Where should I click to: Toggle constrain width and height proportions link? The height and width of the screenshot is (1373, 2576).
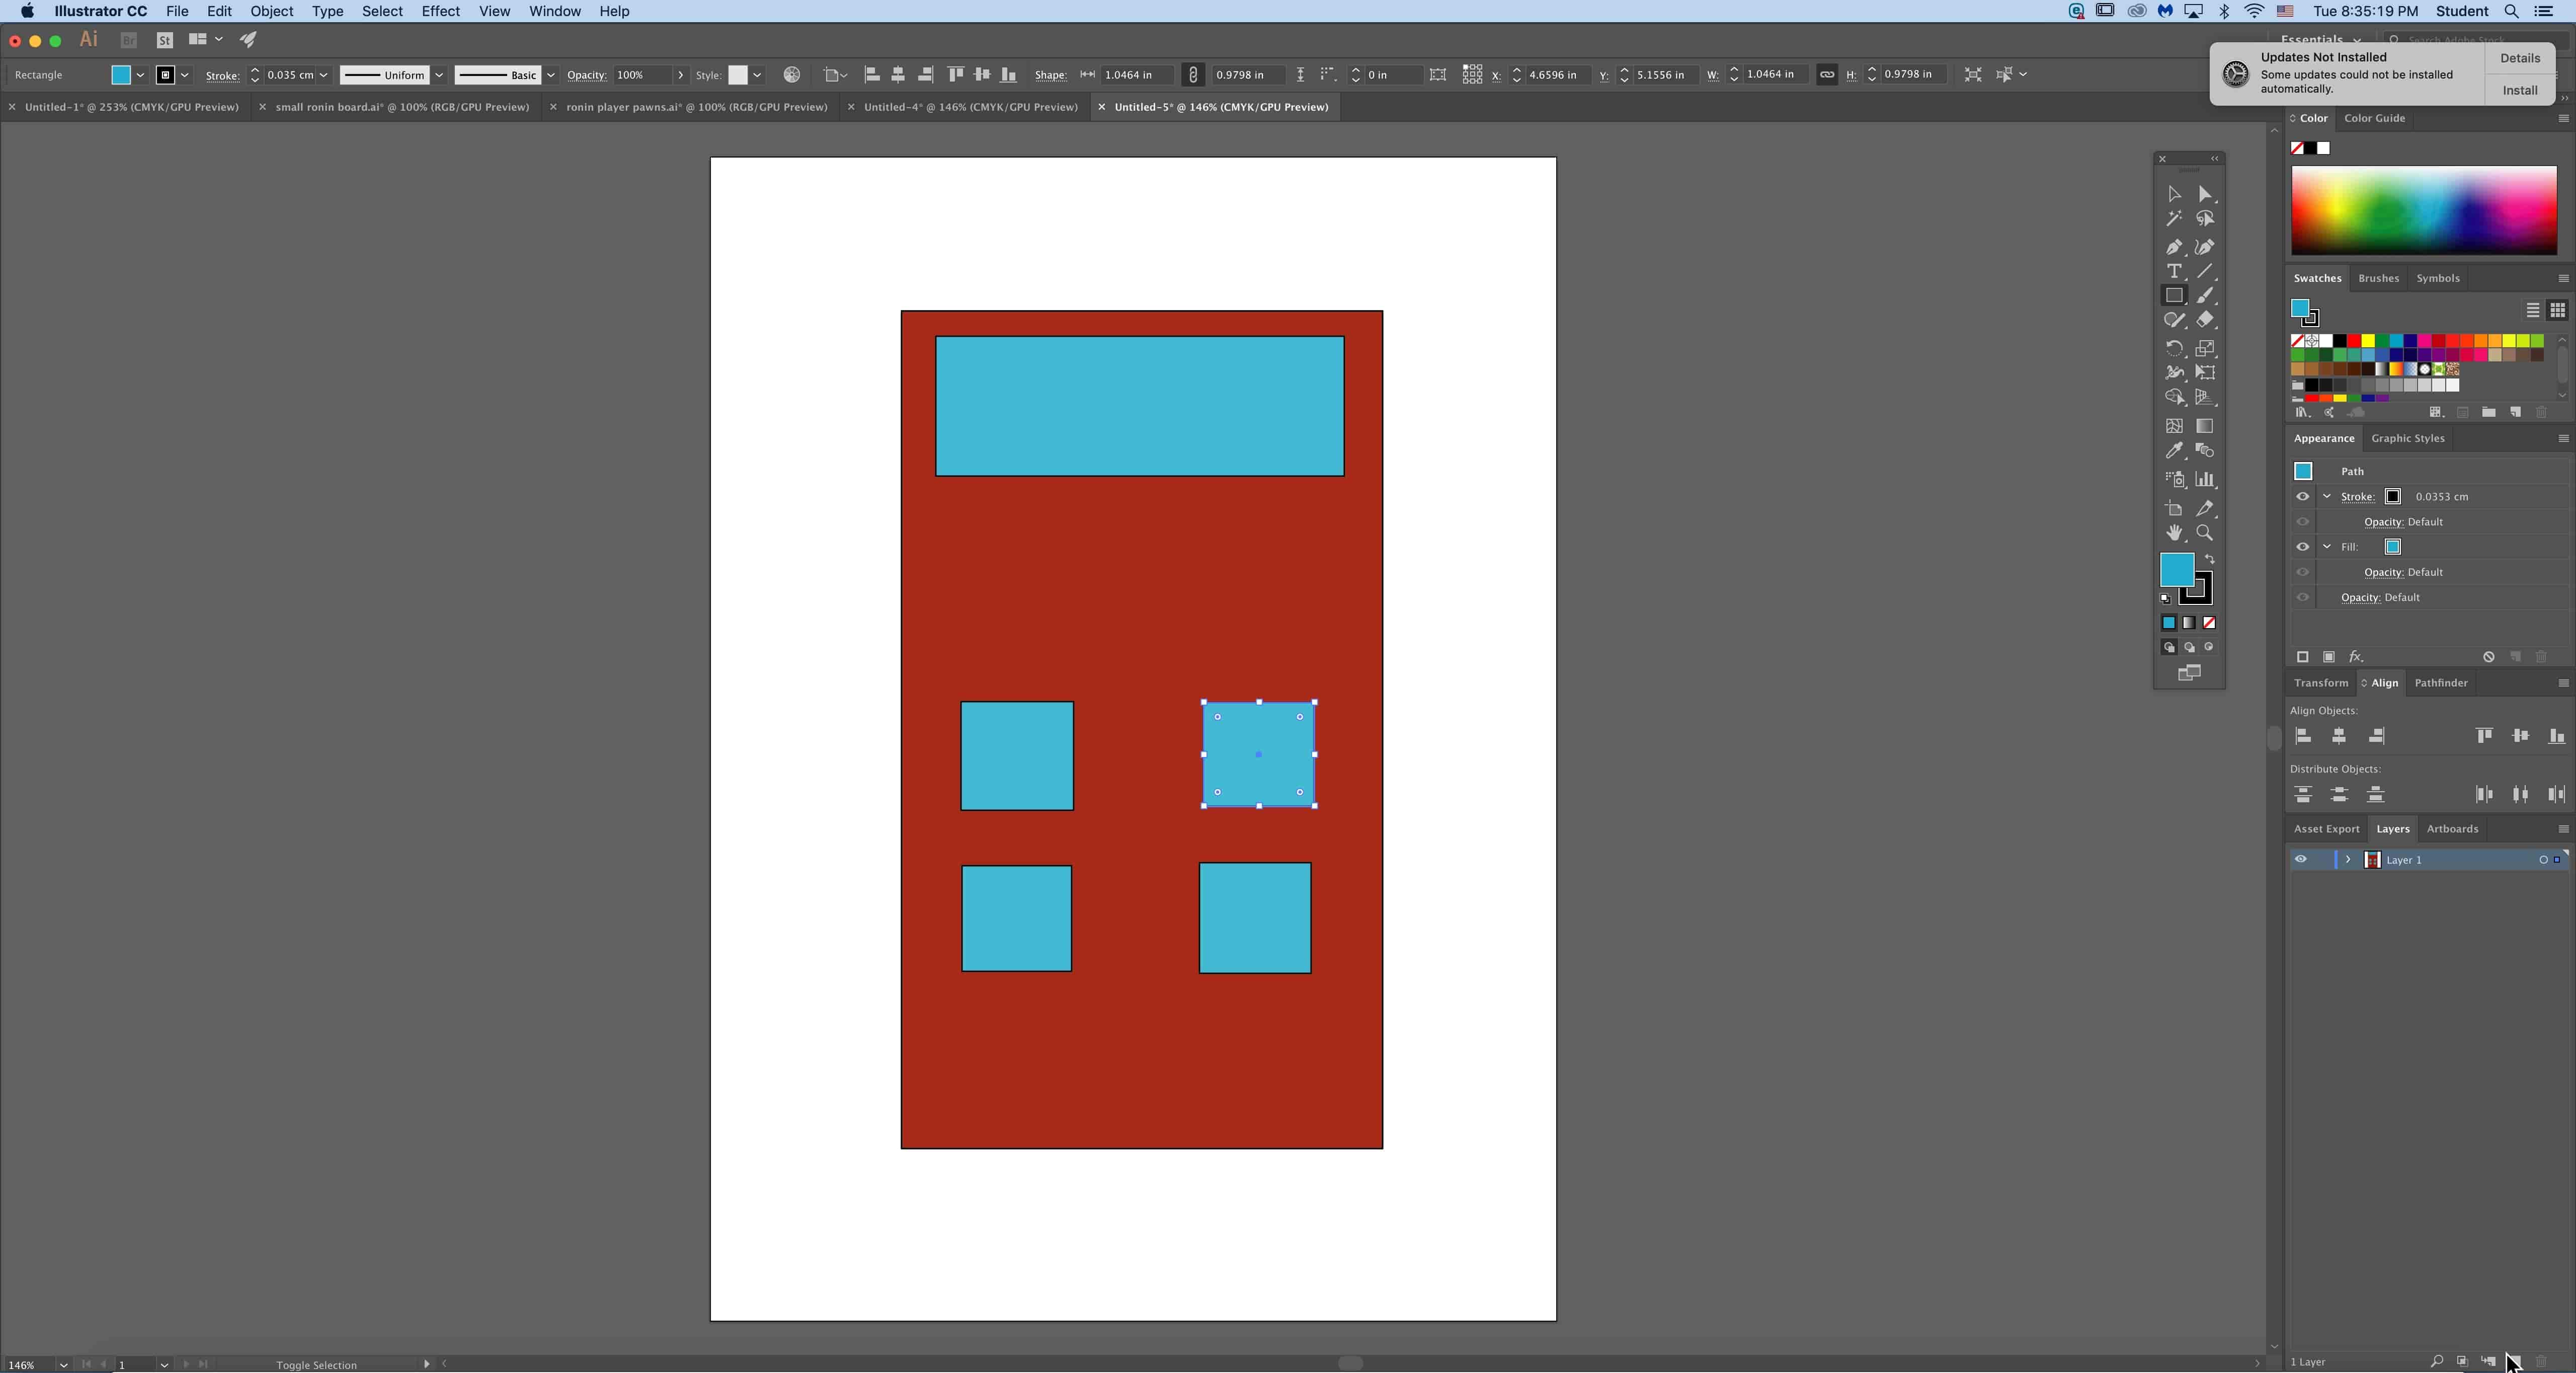pyautogui.click(x=1827, y=75)
